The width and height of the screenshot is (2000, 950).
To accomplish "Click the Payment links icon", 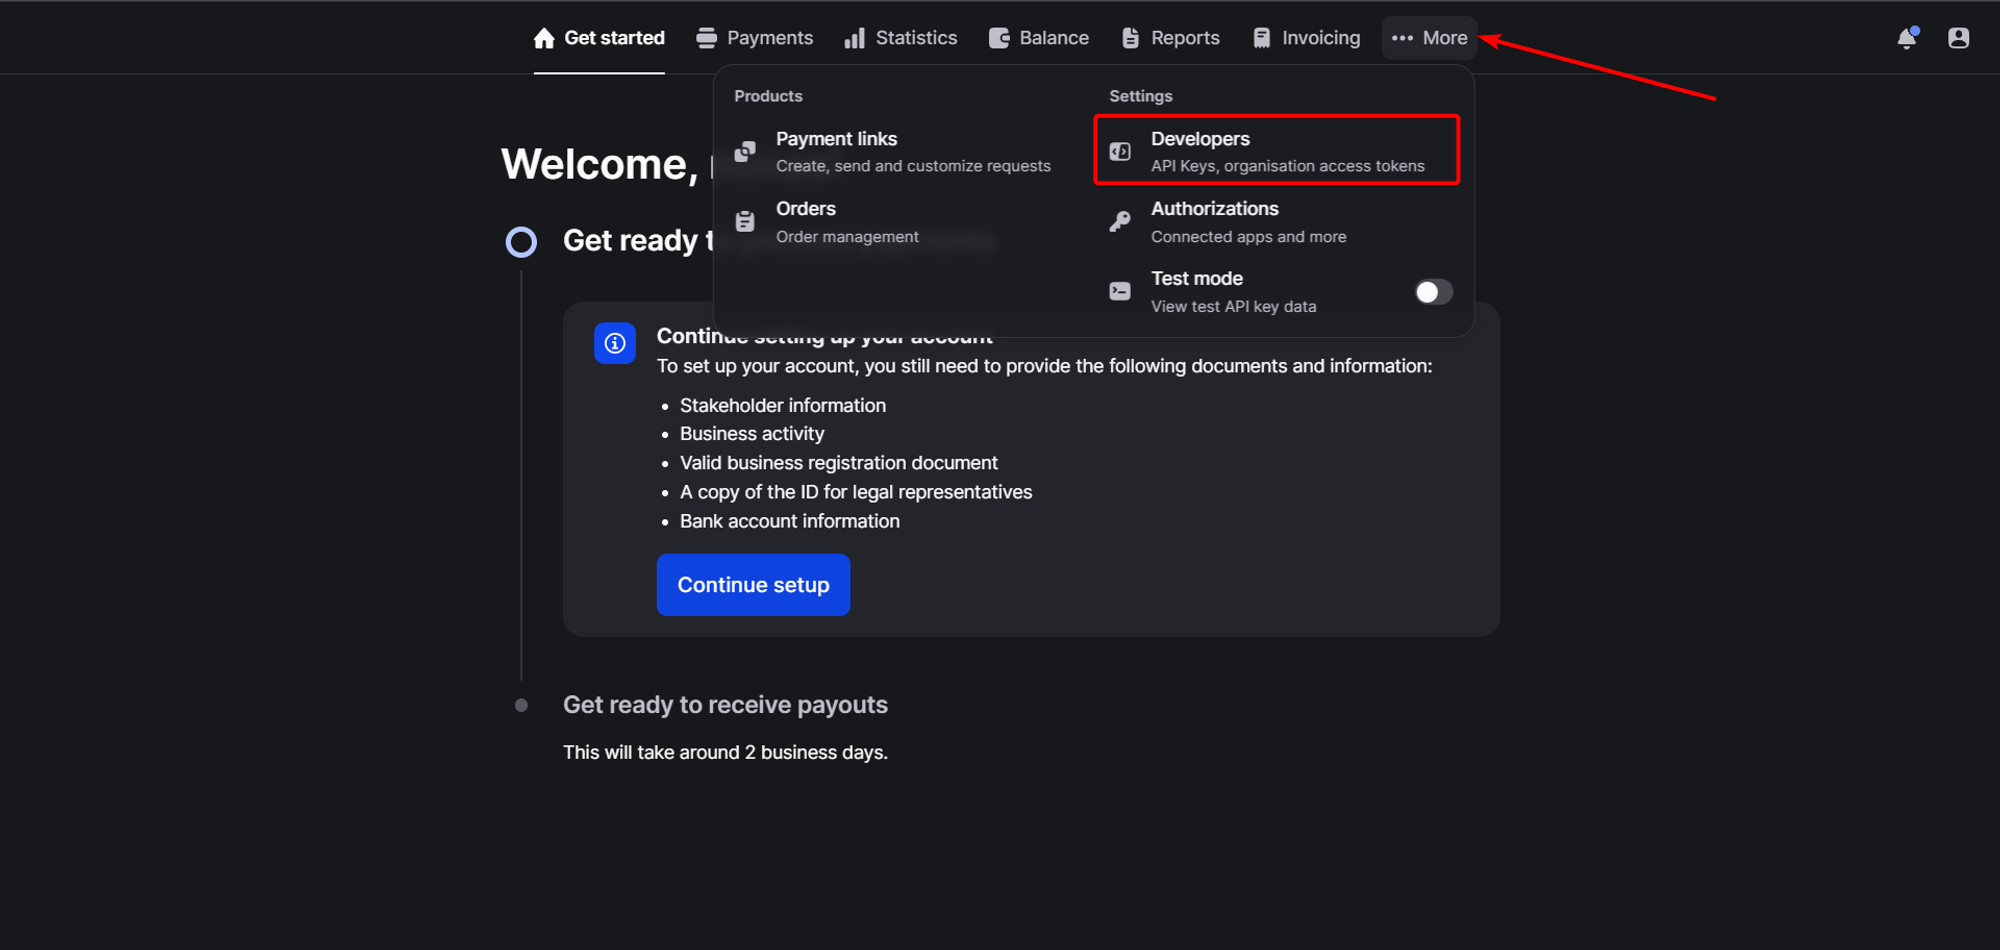I will pos(744,150).
